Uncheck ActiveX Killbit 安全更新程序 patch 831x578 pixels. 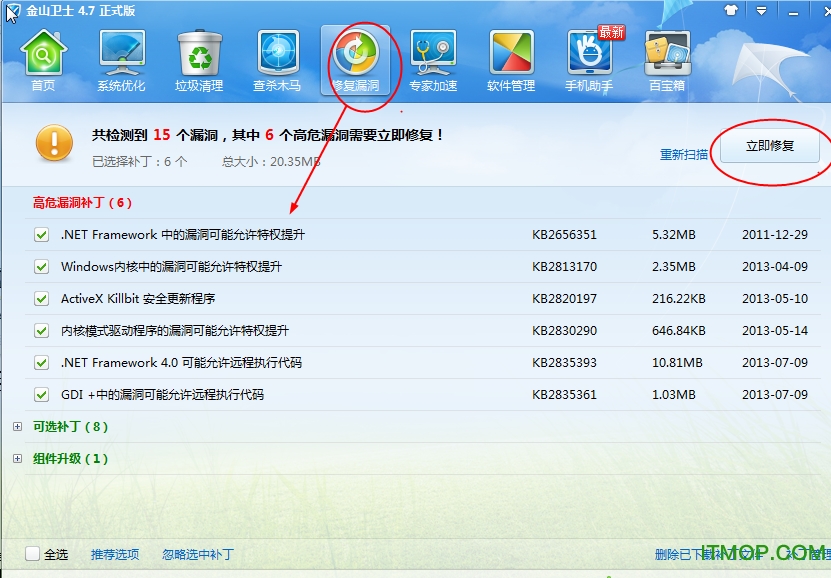click(42, 299)
